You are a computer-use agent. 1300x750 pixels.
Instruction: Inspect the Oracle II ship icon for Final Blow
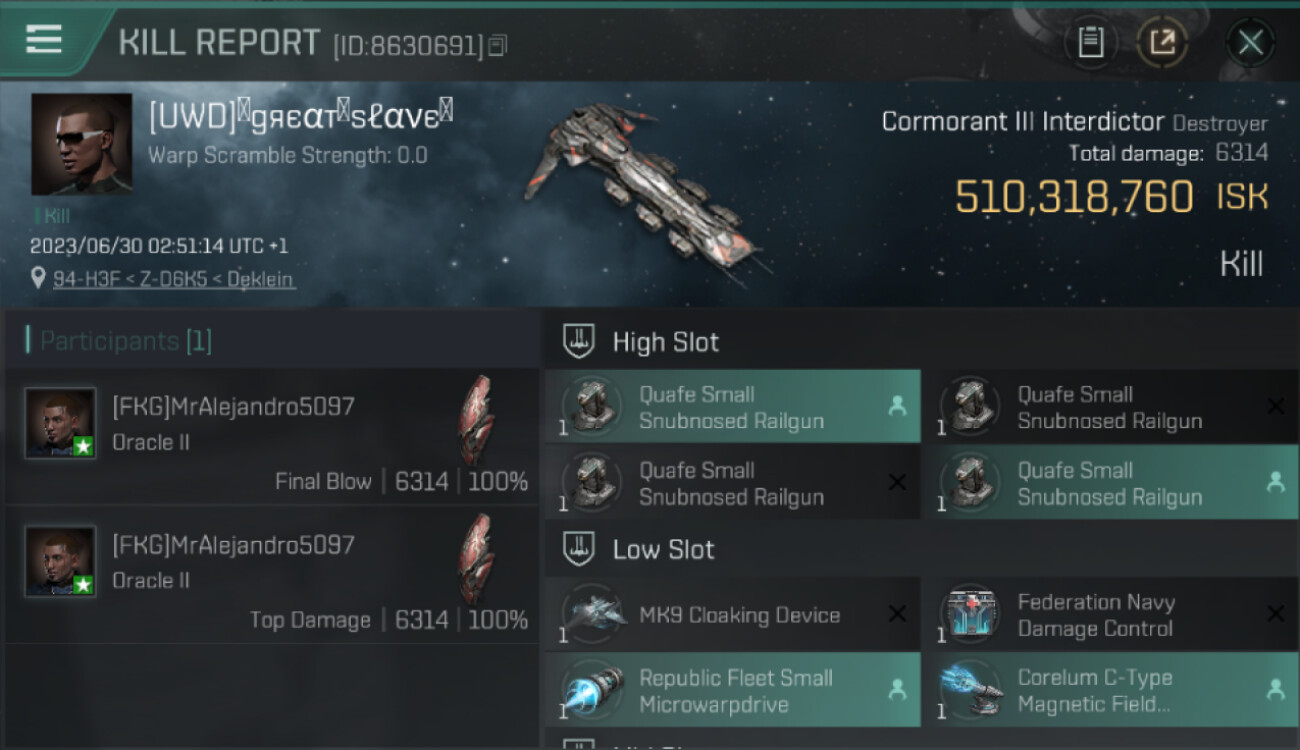pos(476,421)
